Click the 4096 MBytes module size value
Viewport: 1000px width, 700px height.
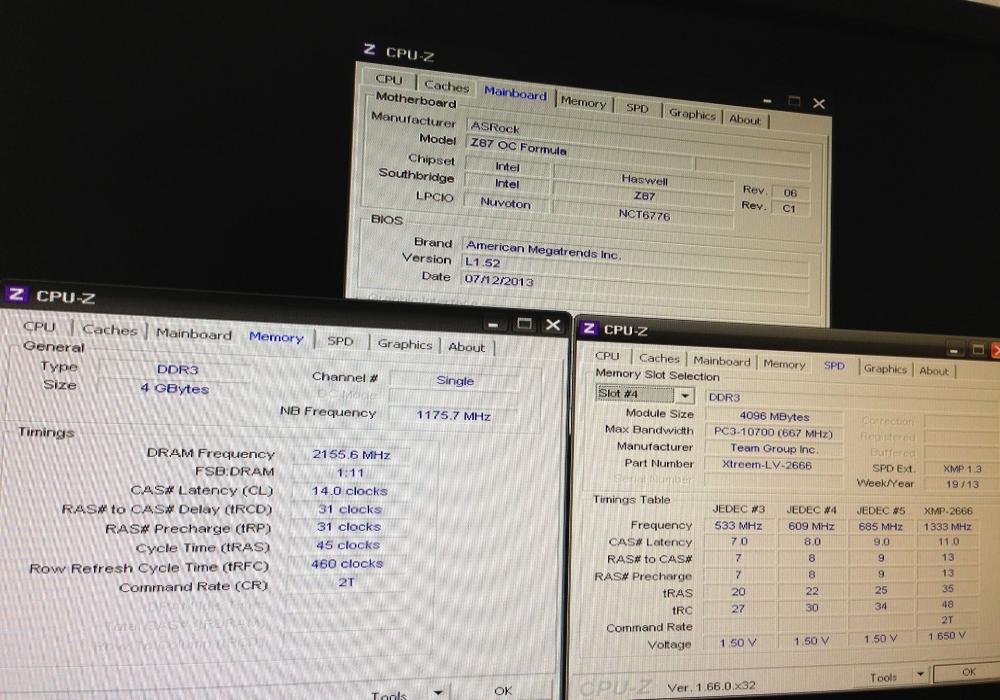774,416
